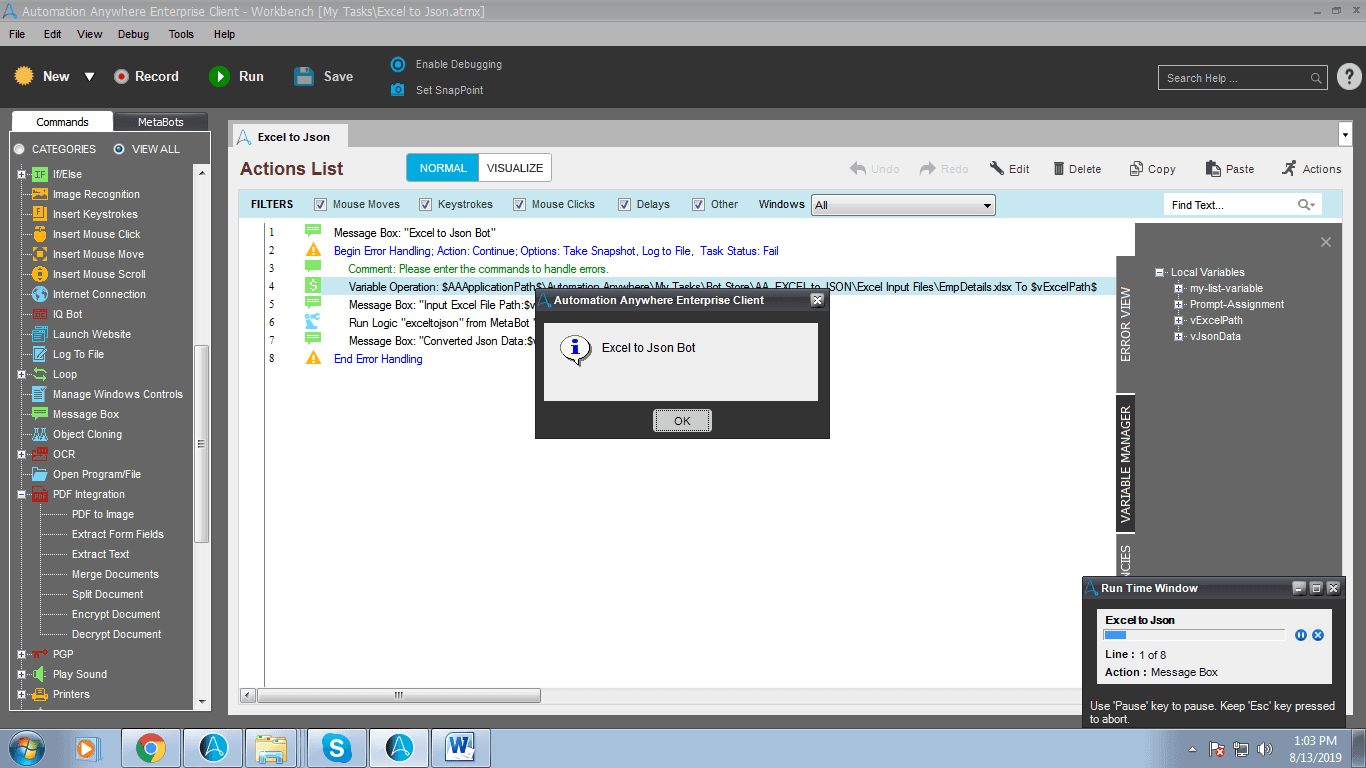Expand the PGP command group
Screen dimensions: 1366x768
point(22,654)
